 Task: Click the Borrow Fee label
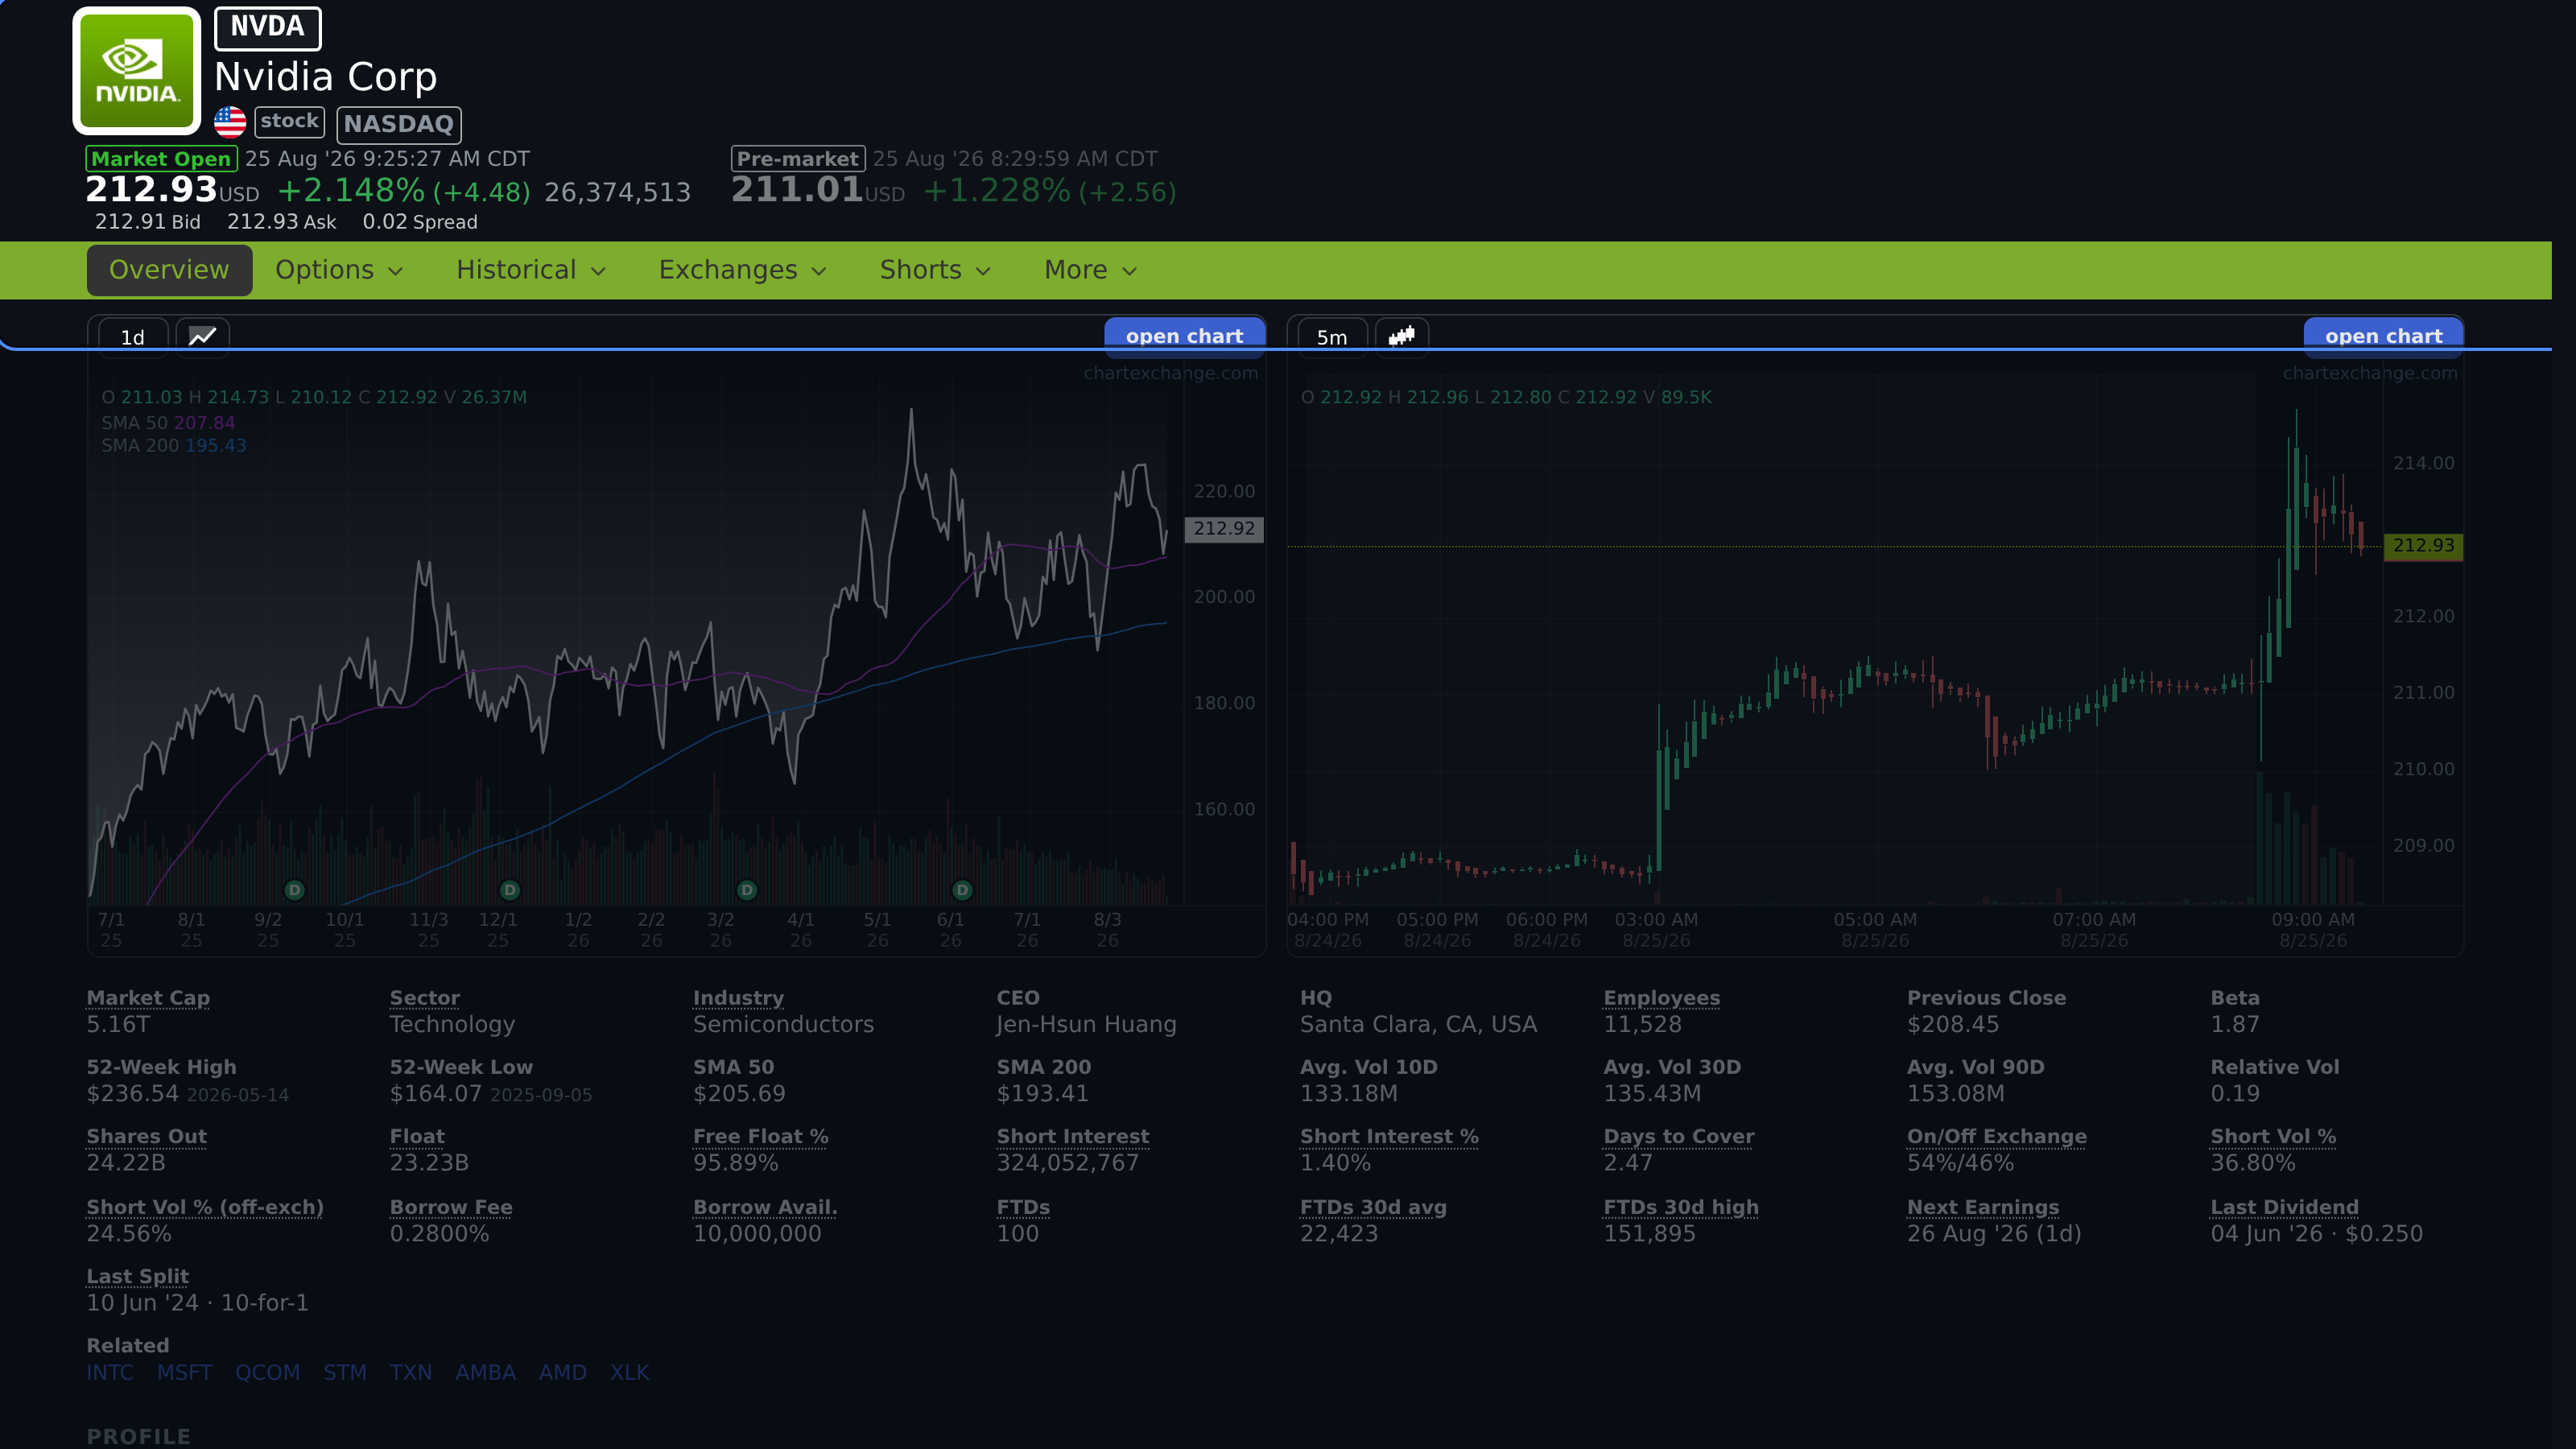coord(451,1207)
